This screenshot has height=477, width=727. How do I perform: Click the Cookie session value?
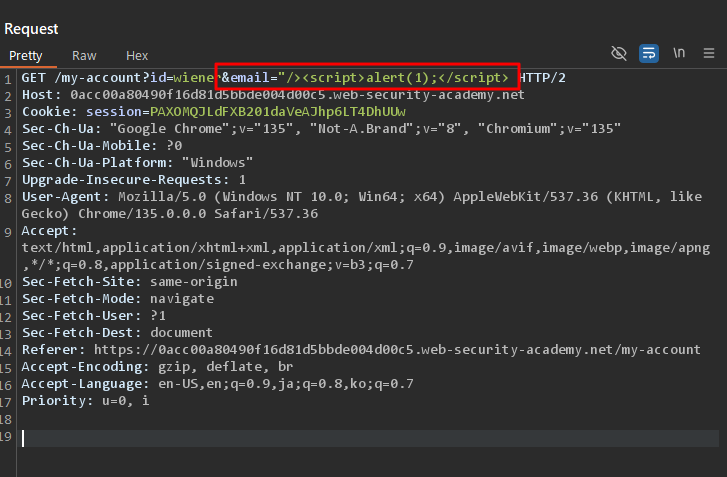point(278,112)
